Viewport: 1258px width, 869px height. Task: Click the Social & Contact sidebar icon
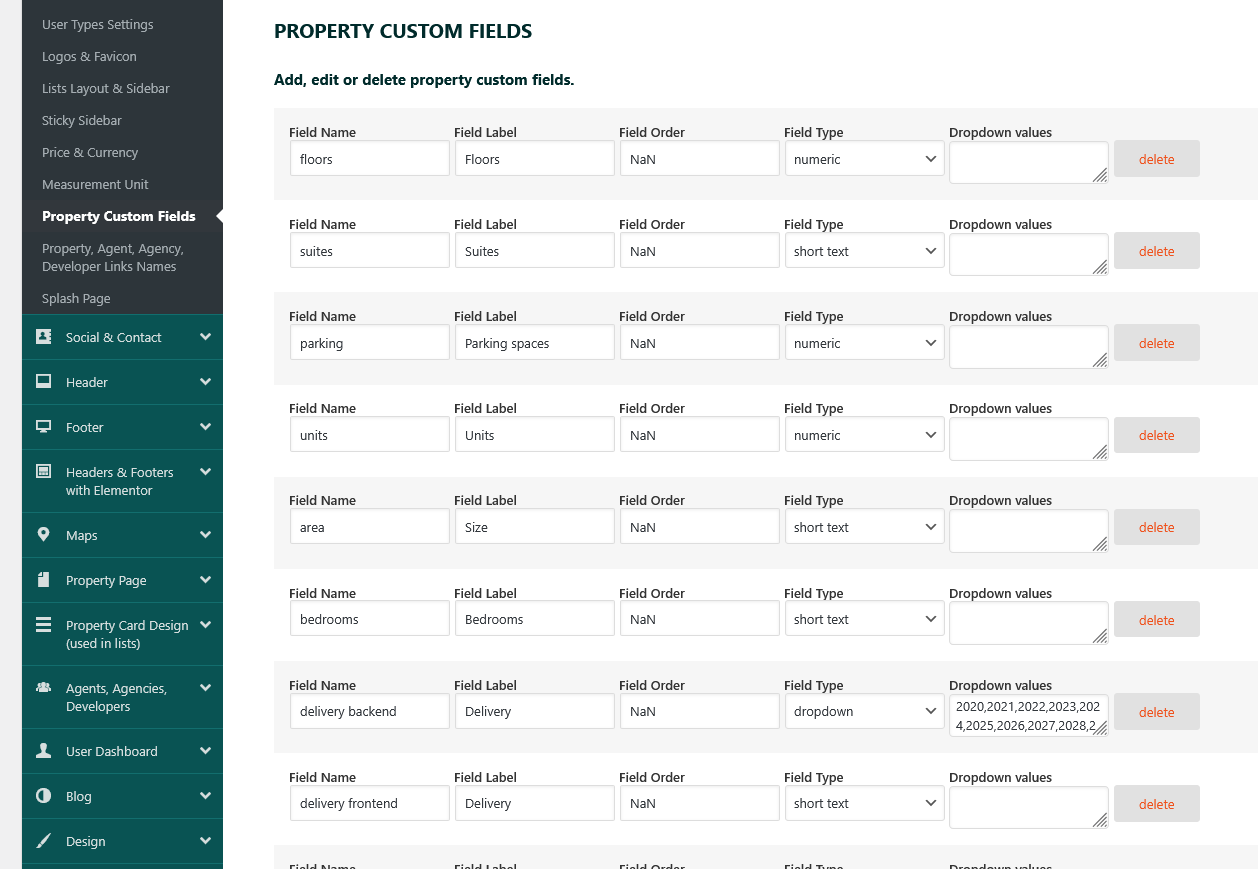click(x=44, y=337)
